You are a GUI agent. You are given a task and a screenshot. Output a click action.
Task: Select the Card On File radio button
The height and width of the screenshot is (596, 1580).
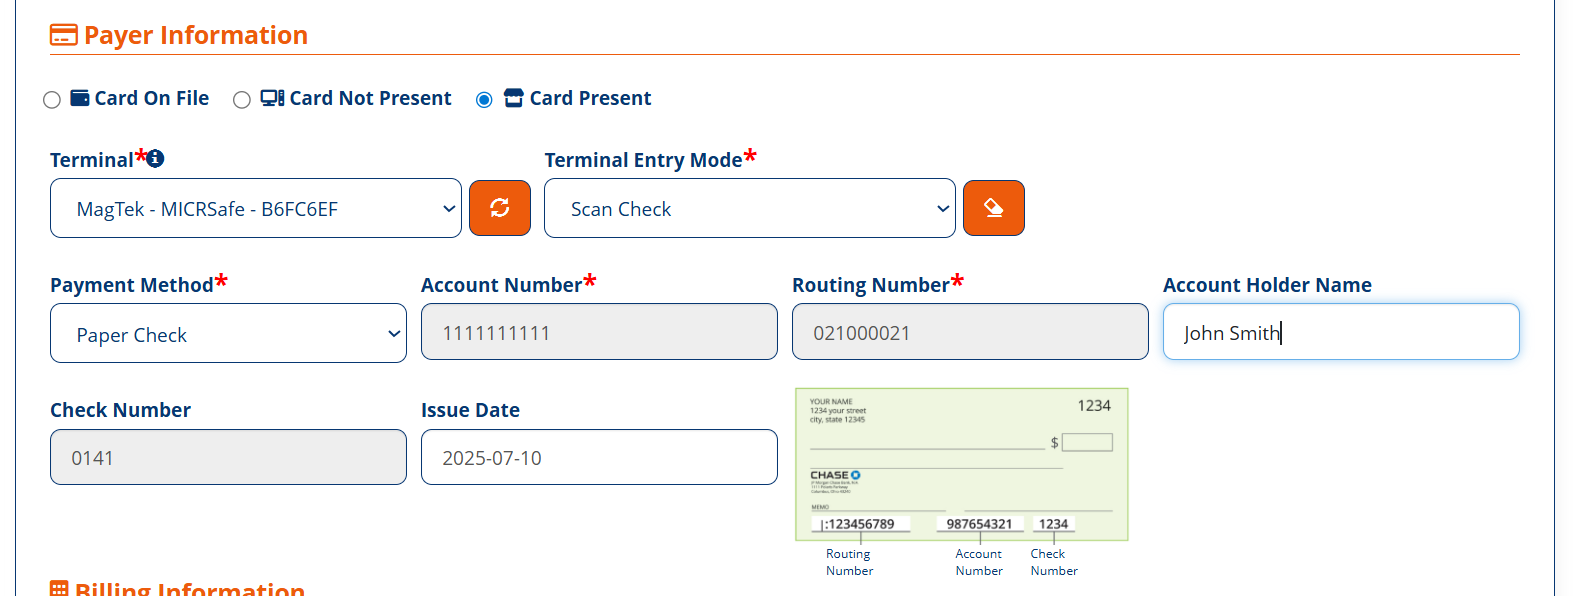tap(52, 100)
